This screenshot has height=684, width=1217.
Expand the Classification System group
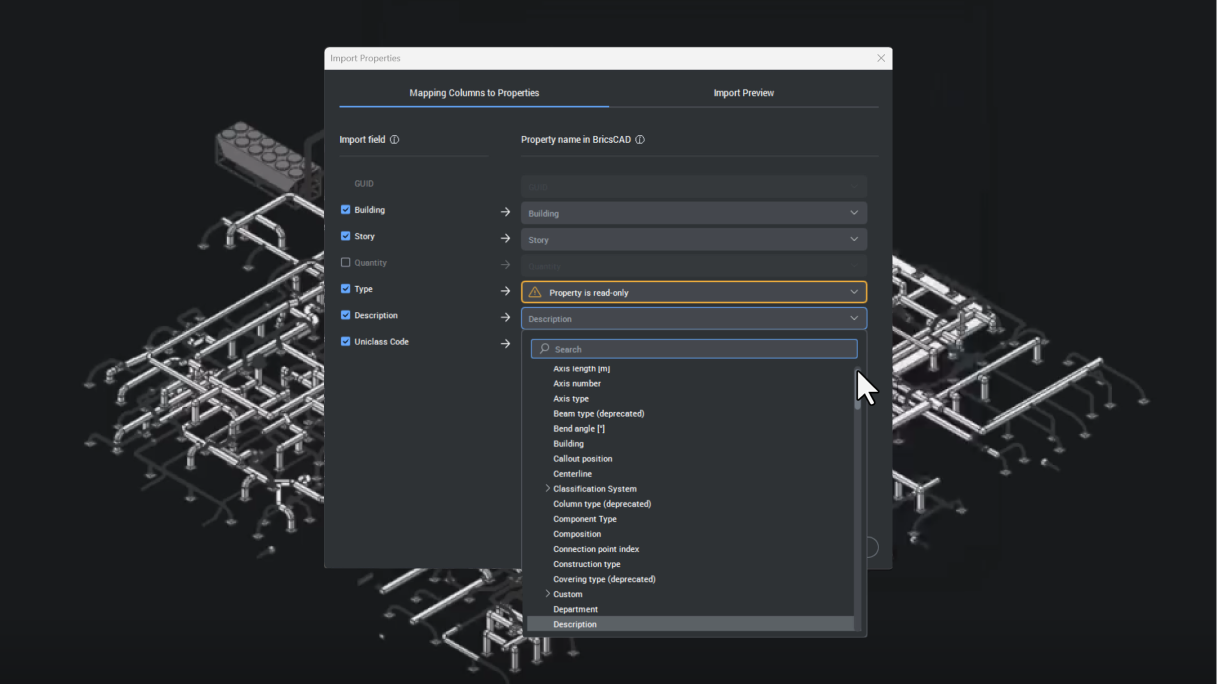pos(548,489)
